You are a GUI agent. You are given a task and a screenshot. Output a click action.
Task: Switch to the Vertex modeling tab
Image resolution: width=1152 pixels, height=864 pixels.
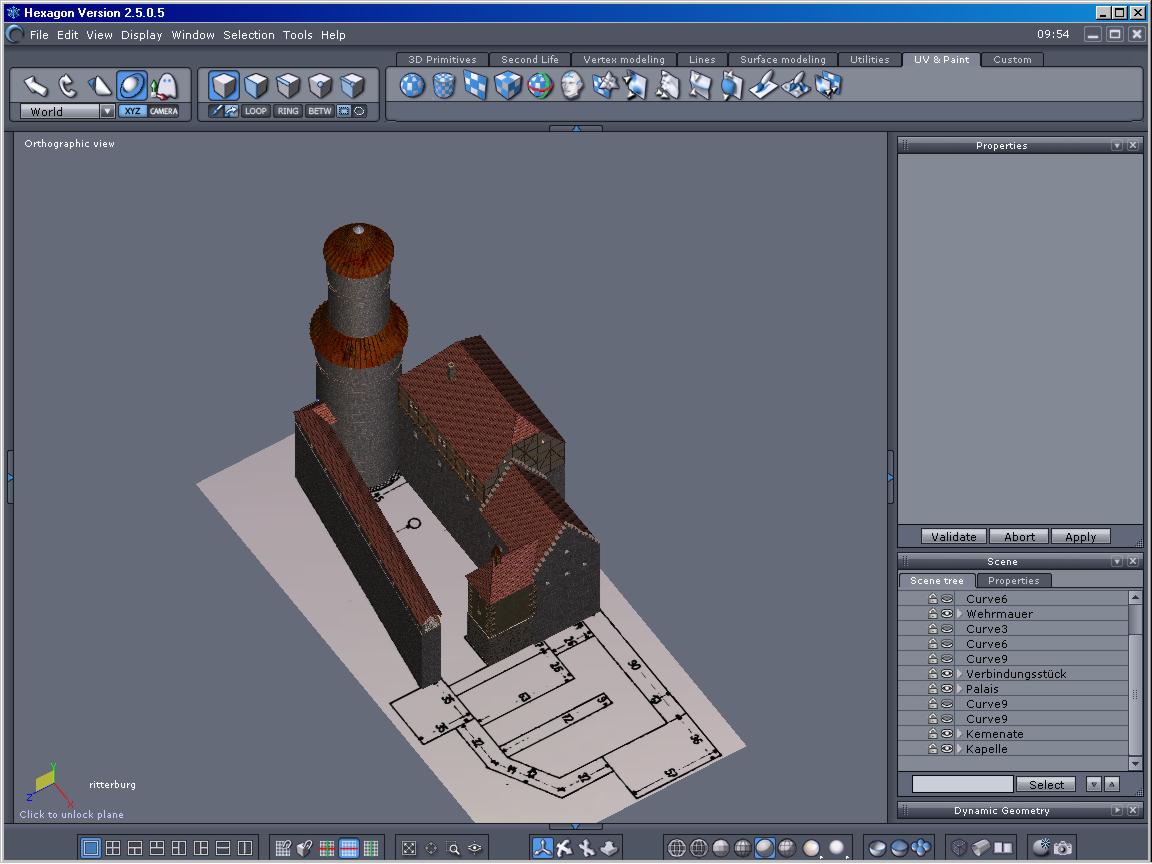pyautogui.click(x=623, y=60)
